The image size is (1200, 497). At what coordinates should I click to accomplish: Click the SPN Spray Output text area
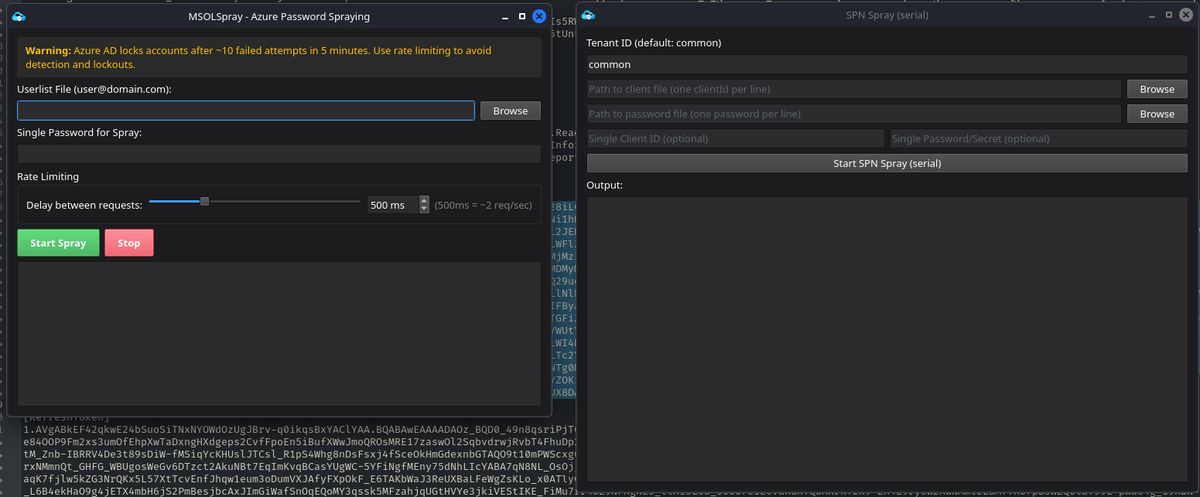[887, 340]
